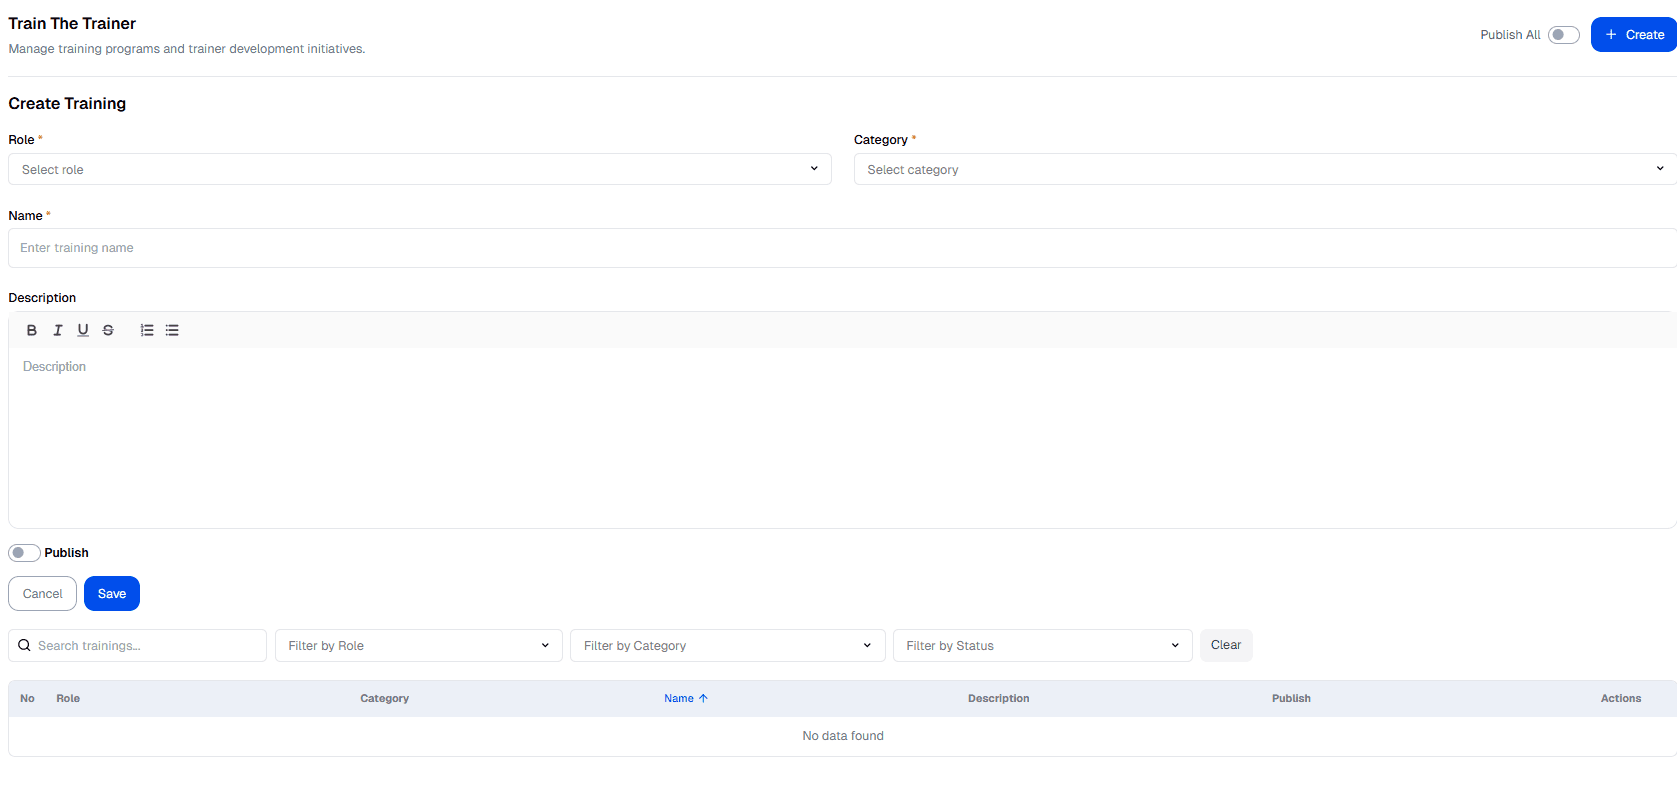The width and height of the screenshot is (1677, 805).
Task: Clear all applied filters
Action: 1225,645
